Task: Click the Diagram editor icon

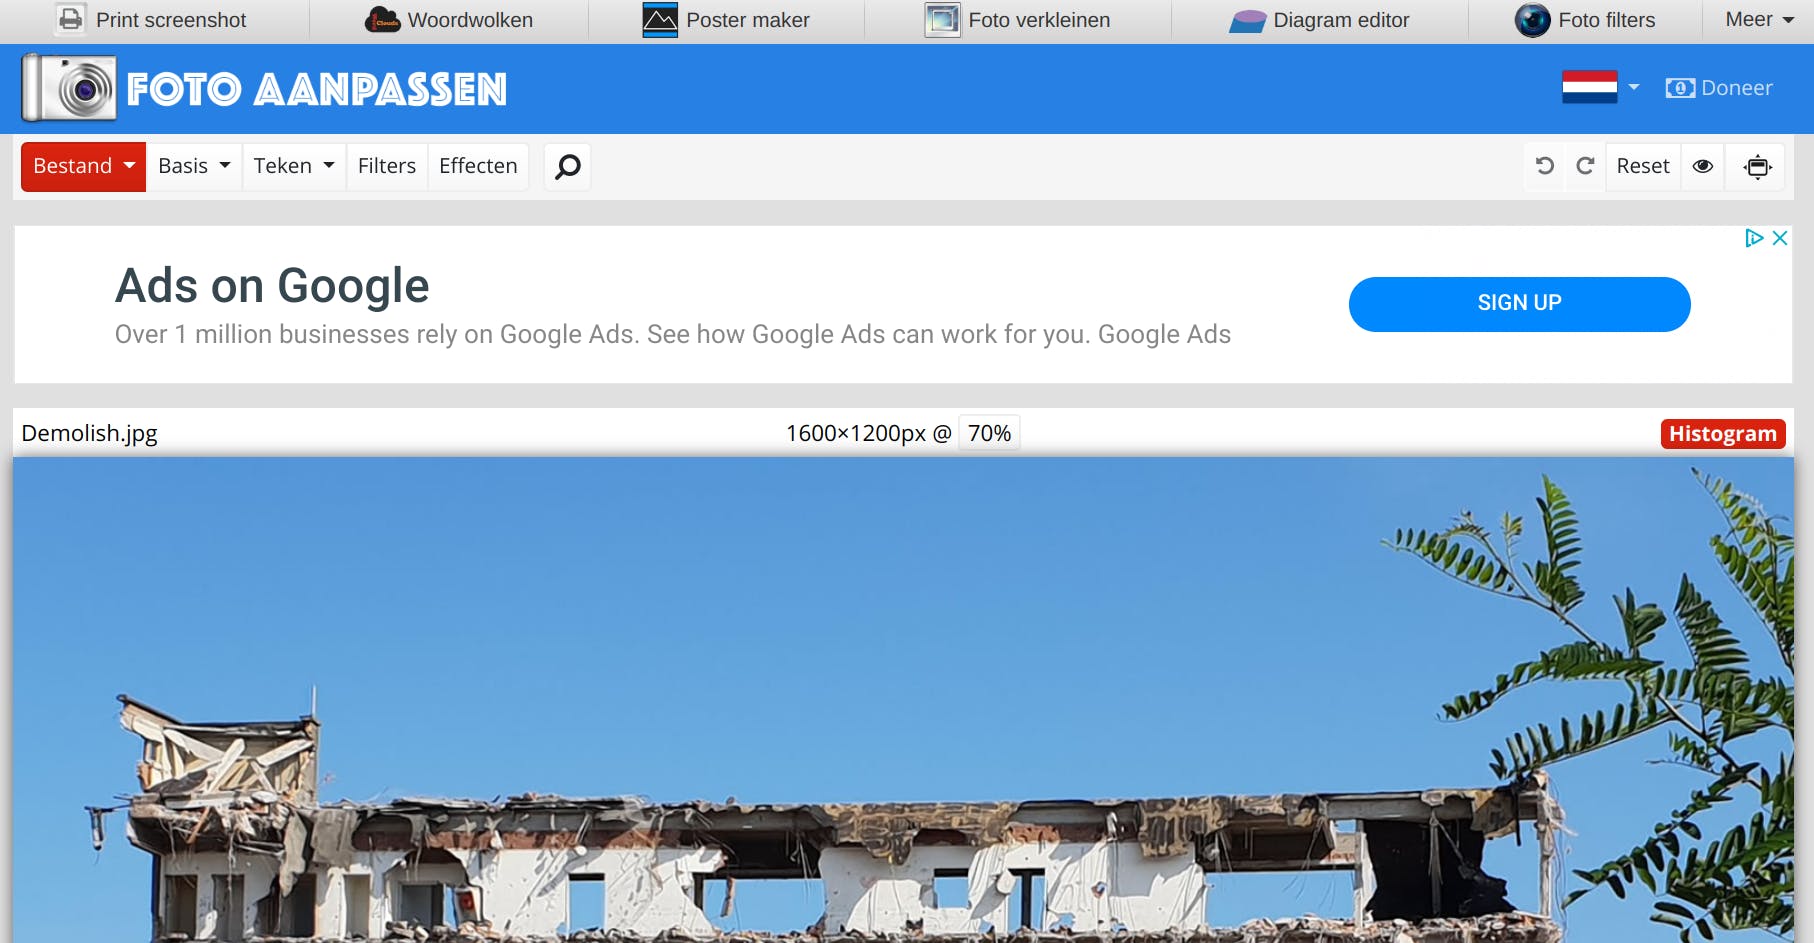Action: (x=1248, y=21)
